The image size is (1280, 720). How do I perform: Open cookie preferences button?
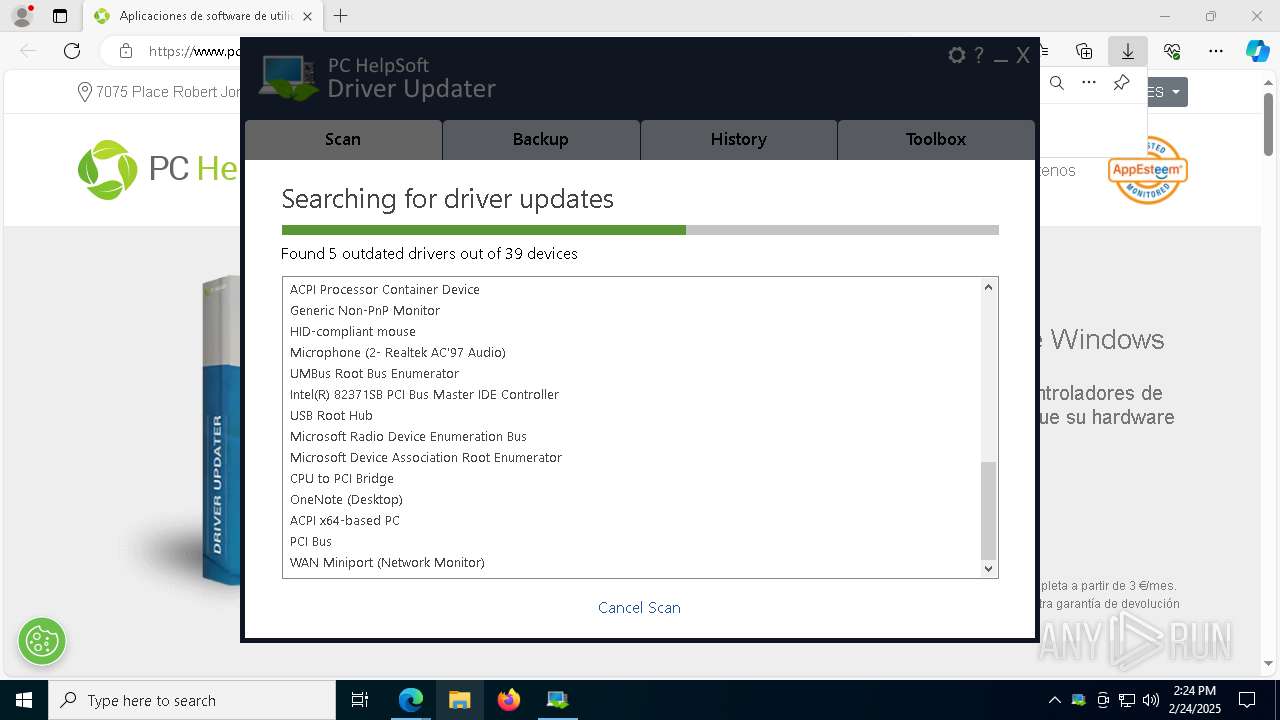pos(42,641)
